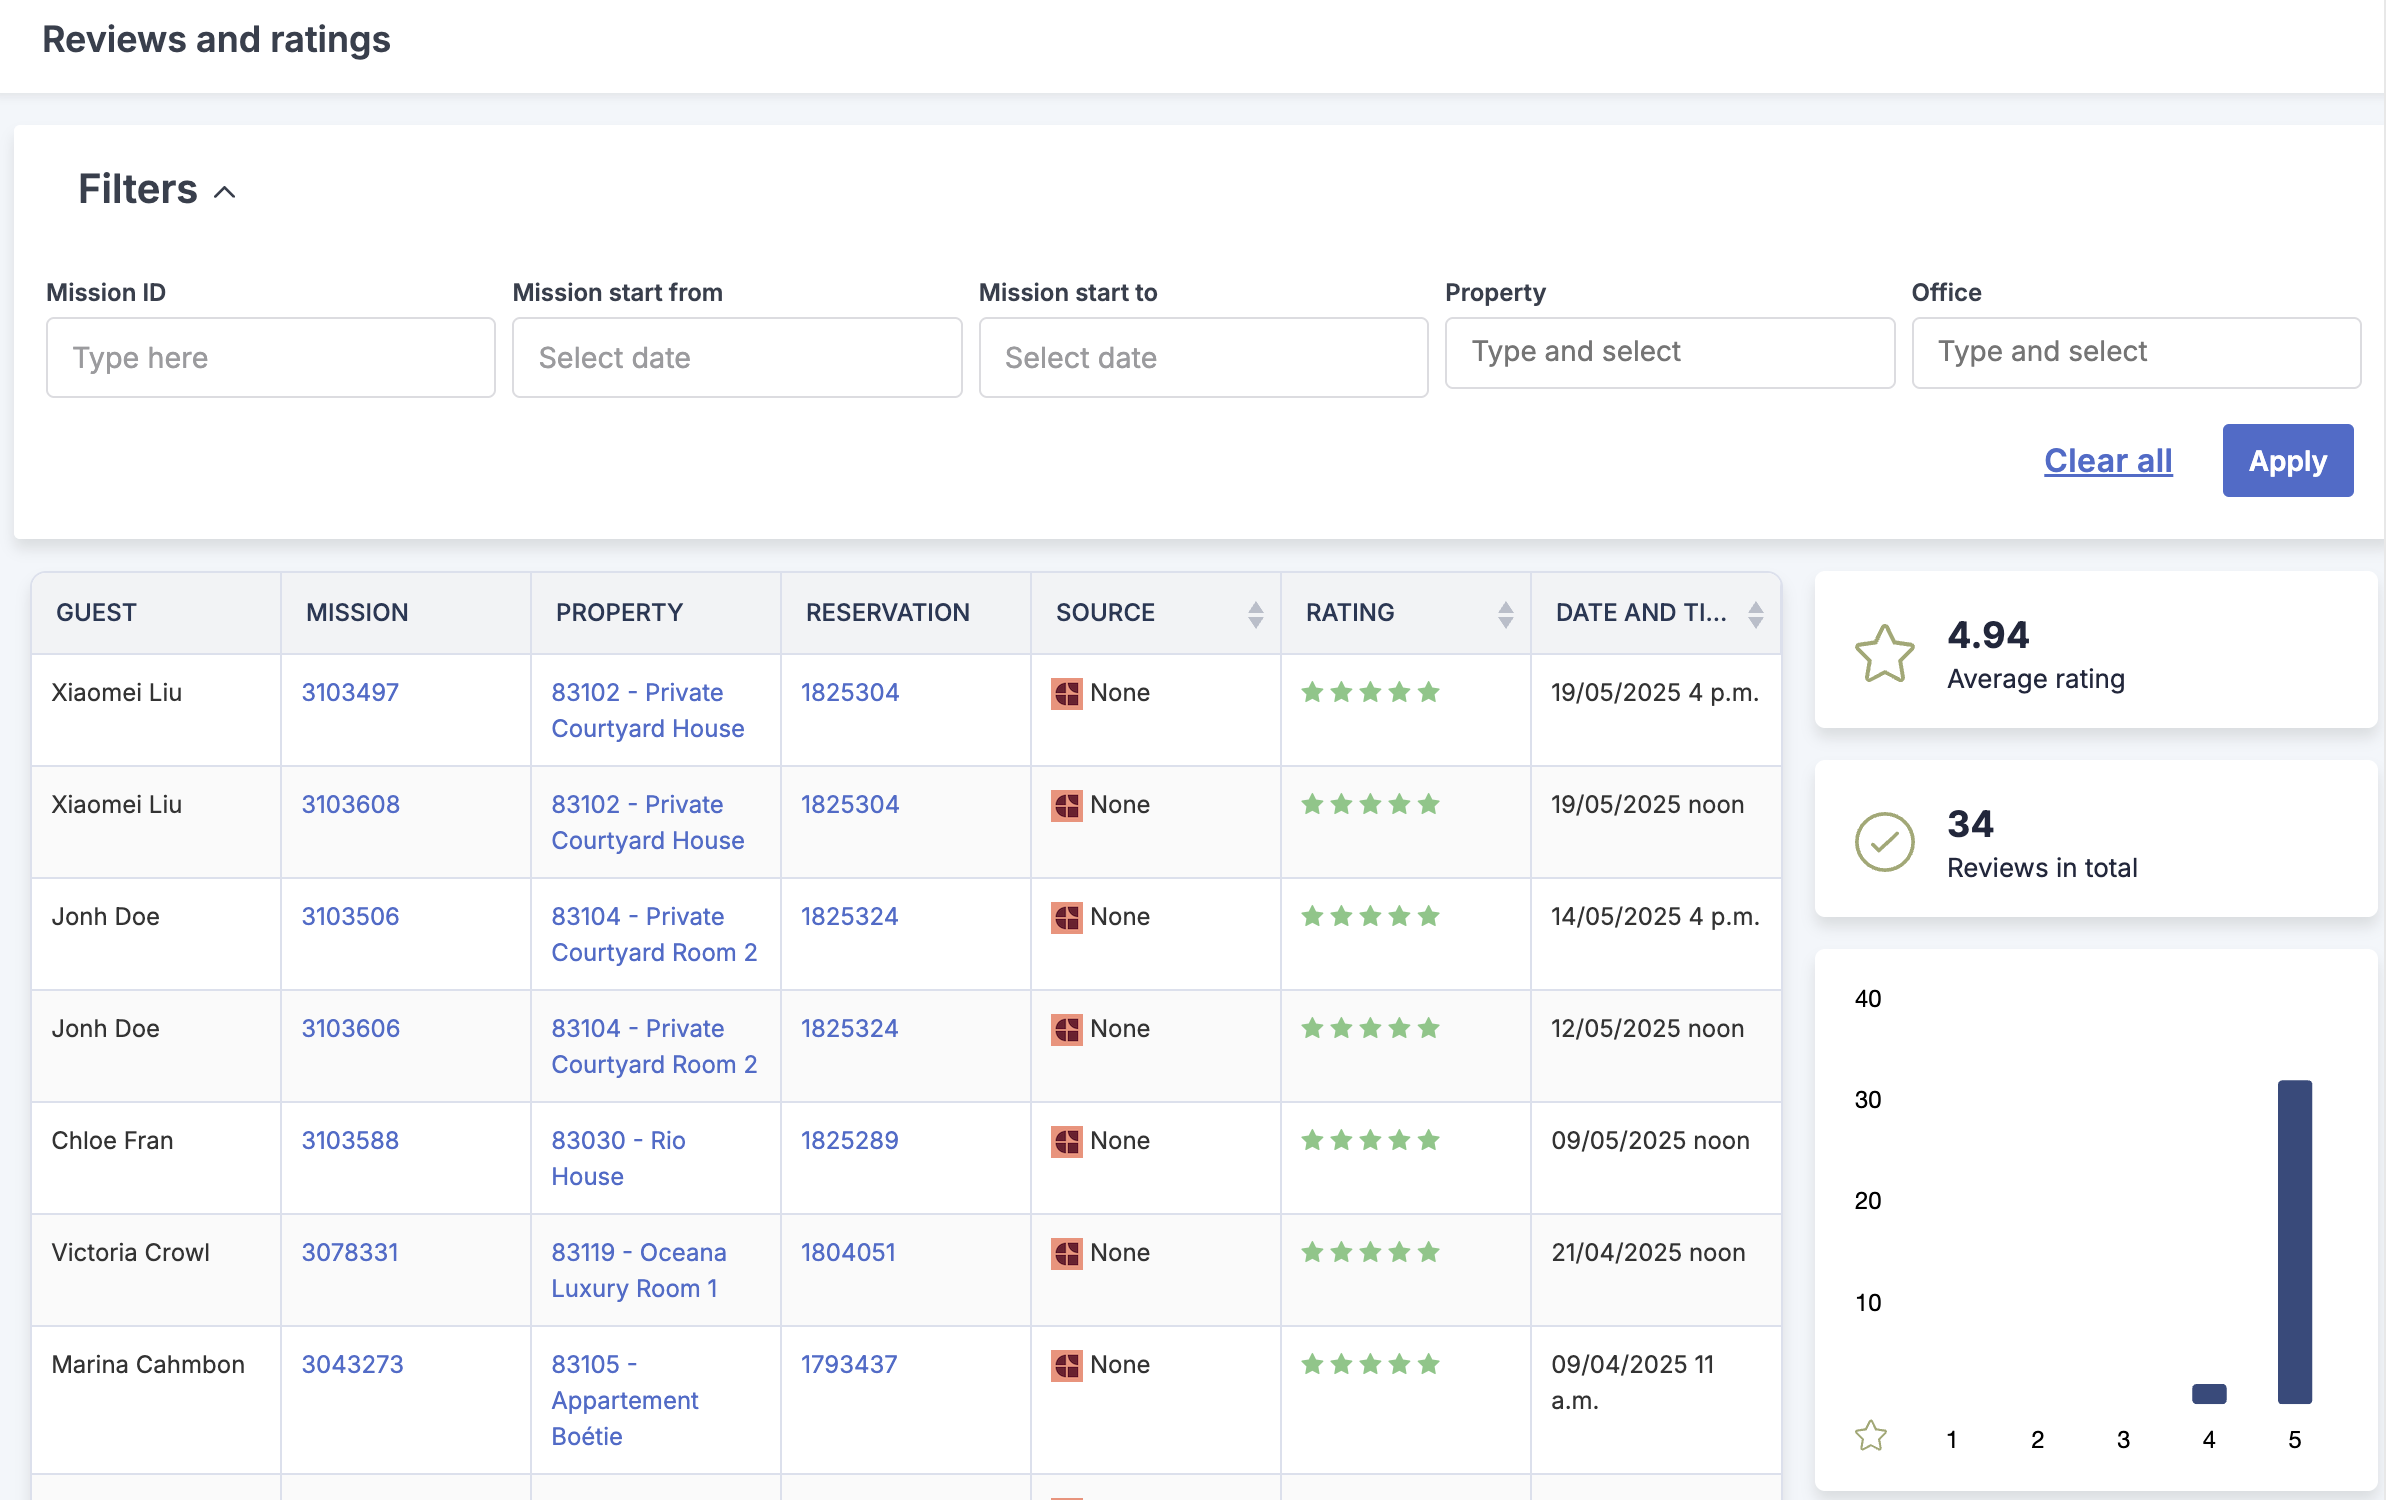Image resolution: width=2386 pixels, height=1500 pixels.
Task: Click star rating in Victoria Crowl row
Action: 1370,1252
